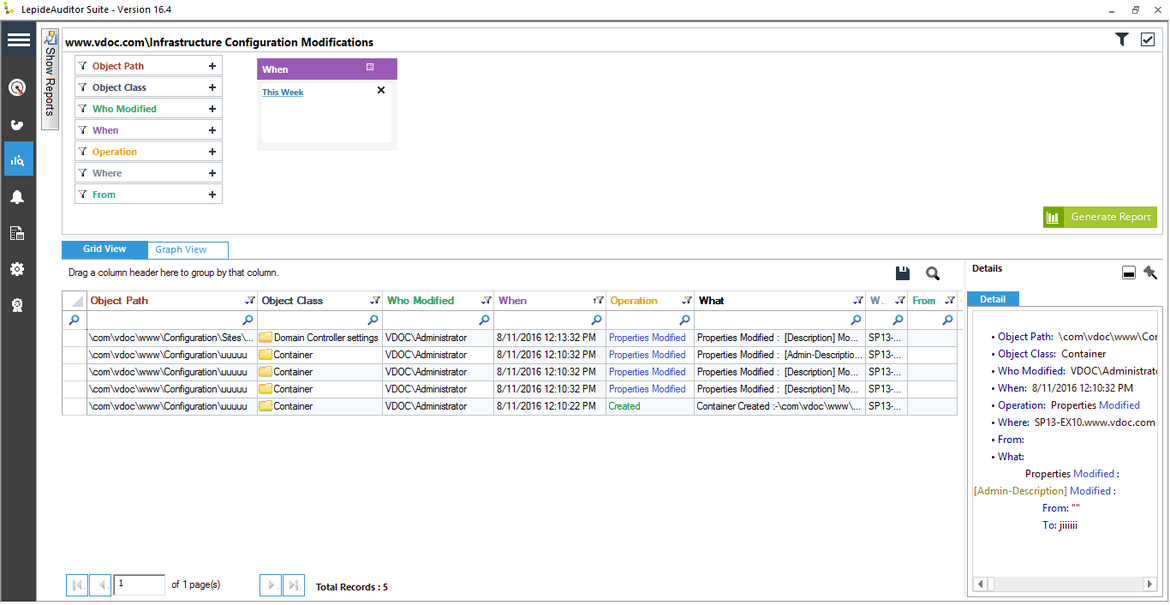Open Object Path column filter dropdown
The width and height of the screenshot is (1170, 605).
pyautogui.click(x=249, y=301)
